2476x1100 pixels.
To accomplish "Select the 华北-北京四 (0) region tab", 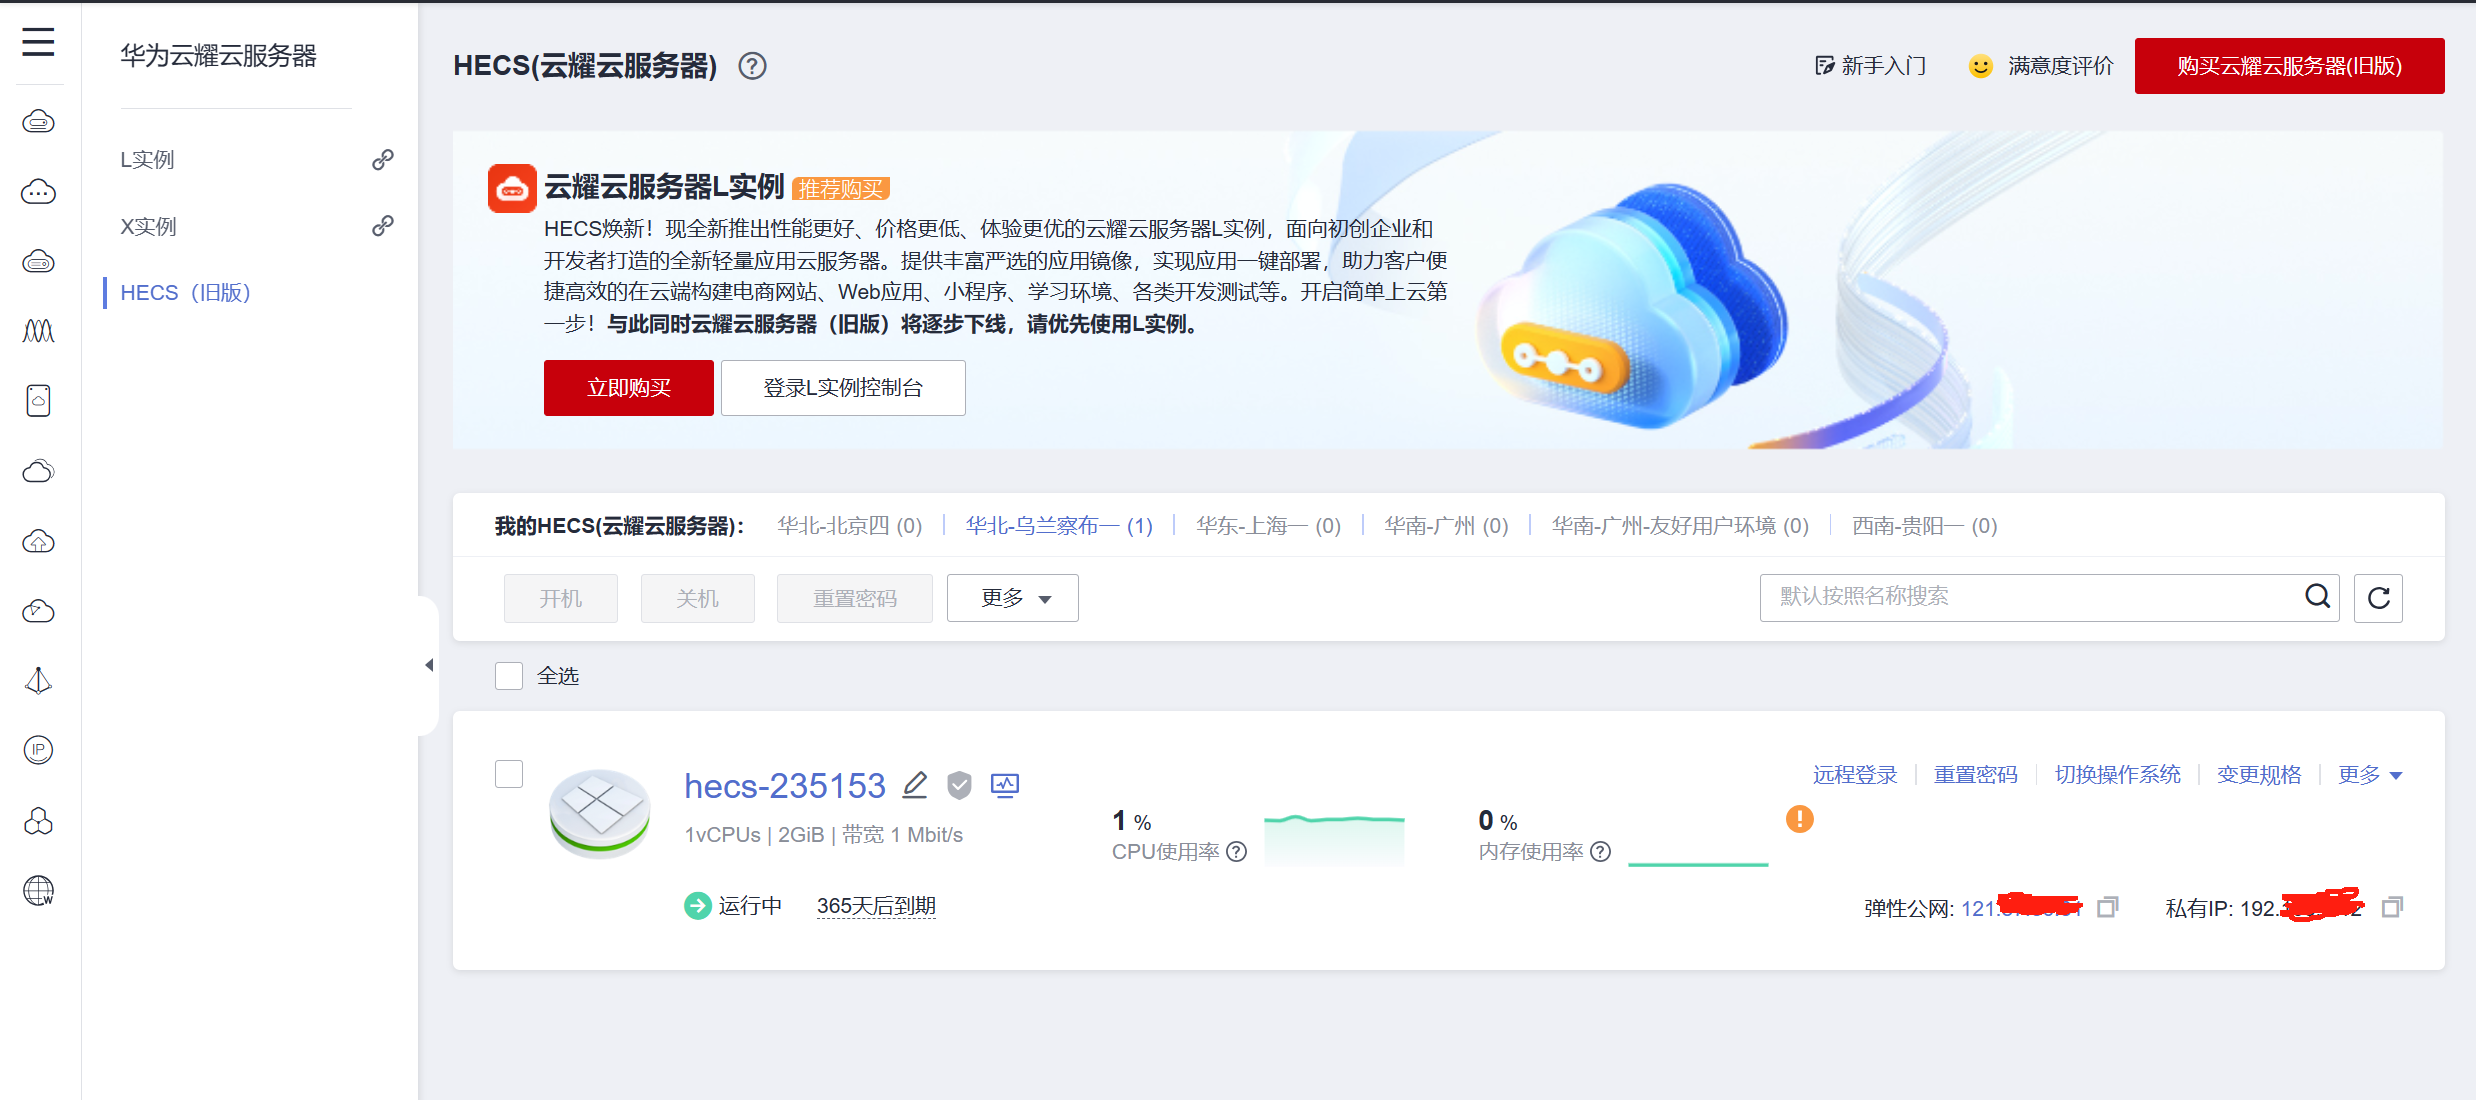I will [850, 526].
